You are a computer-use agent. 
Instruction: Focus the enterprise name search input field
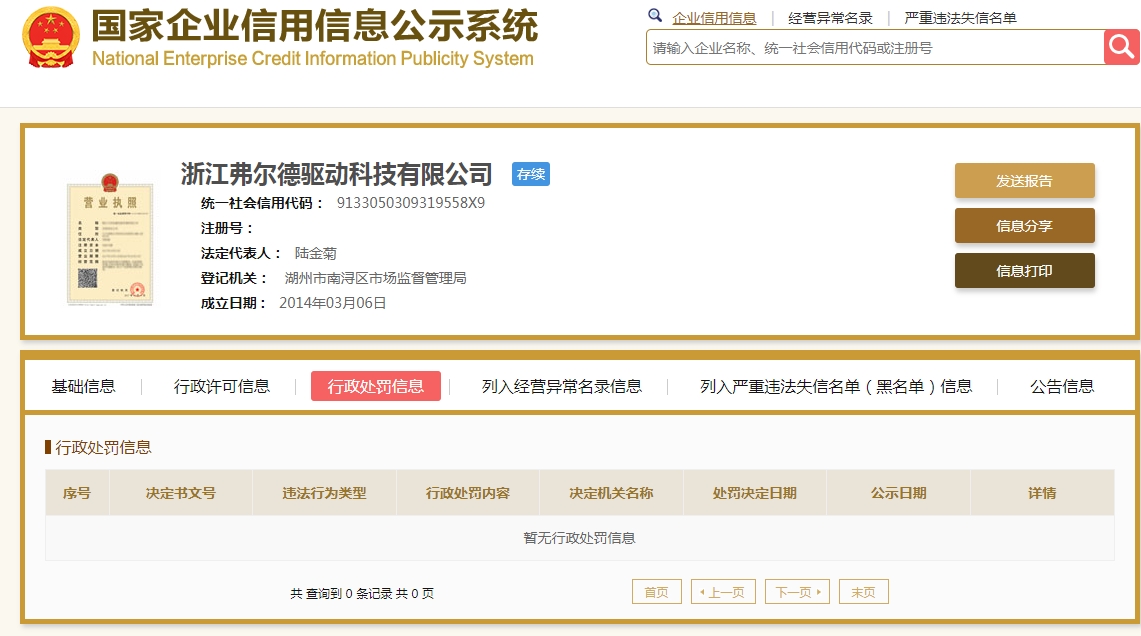[875, 47]
